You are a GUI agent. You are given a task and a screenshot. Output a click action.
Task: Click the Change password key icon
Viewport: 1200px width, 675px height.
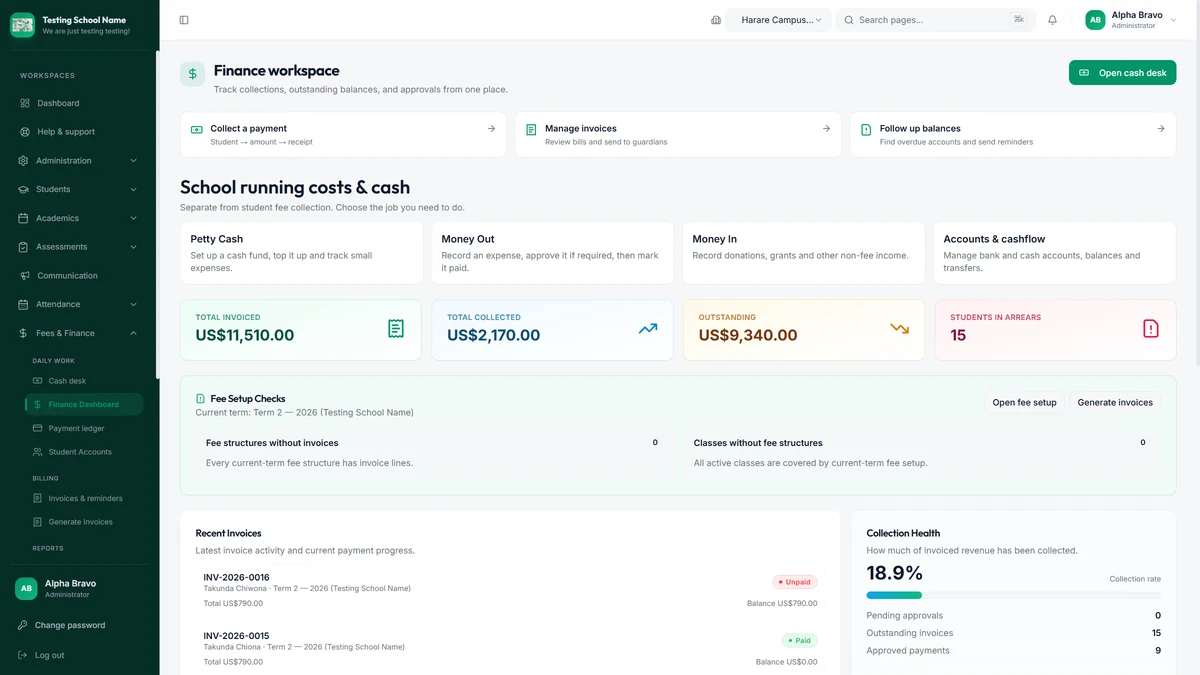click(x=23, y=625)
